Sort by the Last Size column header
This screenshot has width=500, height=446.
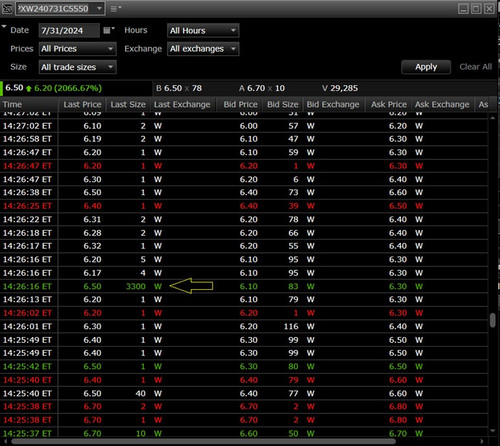pyautogui.click(x=128, y=104)
